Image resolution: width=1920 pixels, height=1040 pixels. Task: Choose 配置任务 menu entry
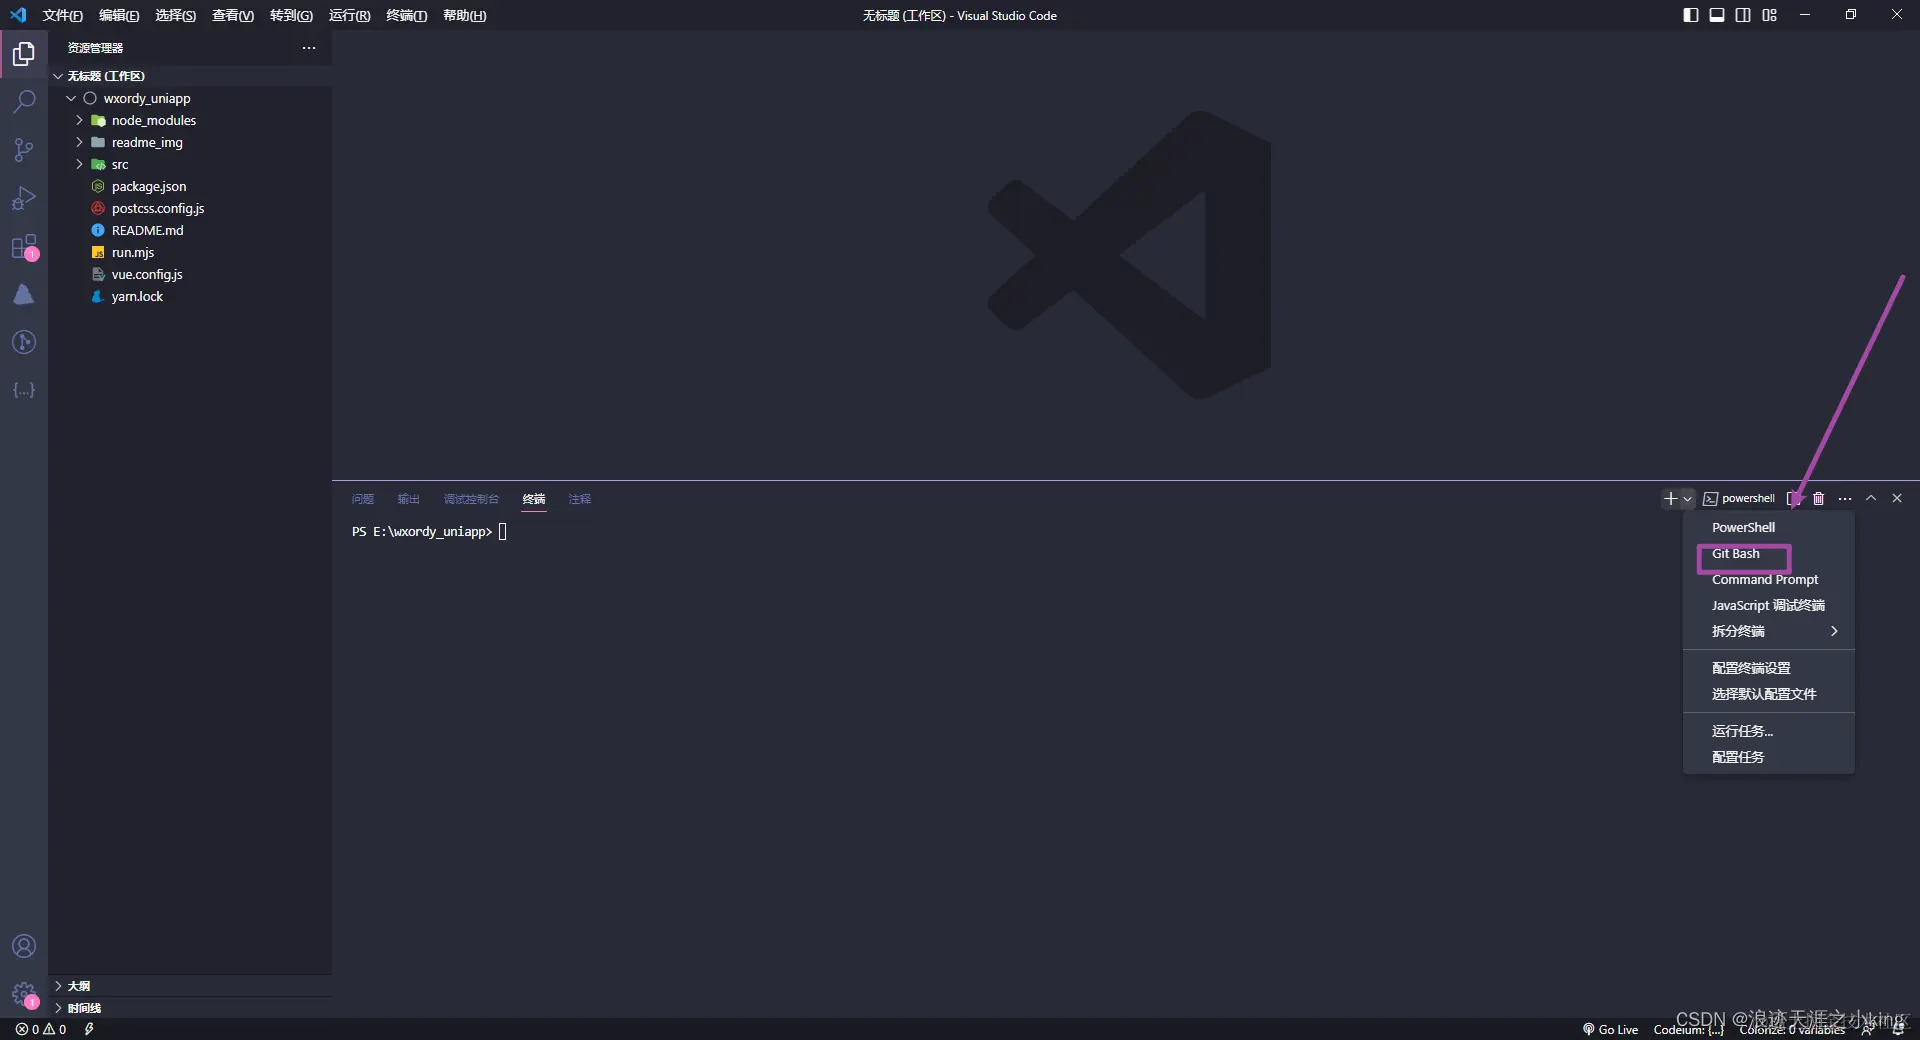(1769, 757)
